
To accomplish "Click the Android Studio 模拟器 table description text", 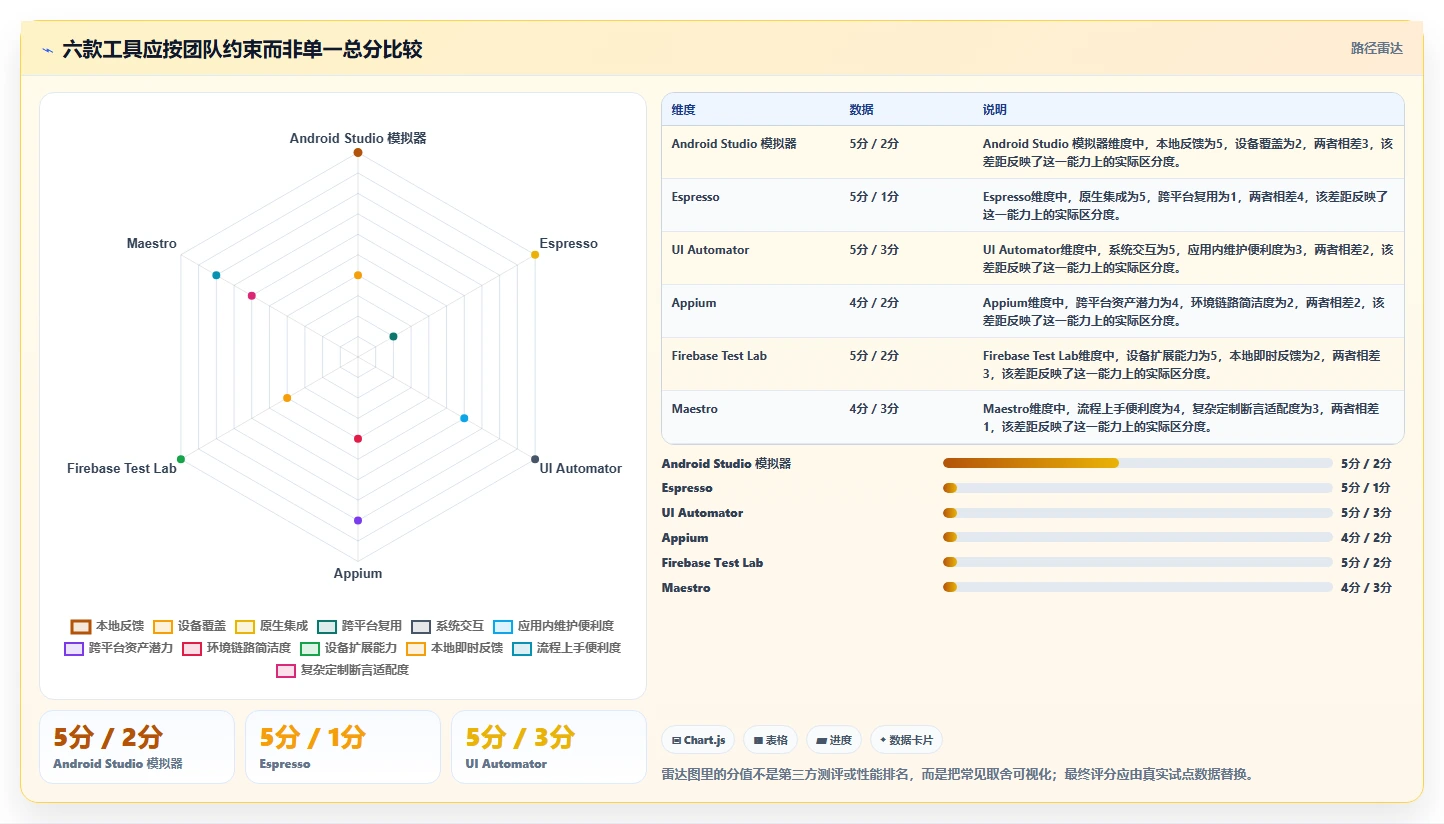I will [x=1188, y=152].
